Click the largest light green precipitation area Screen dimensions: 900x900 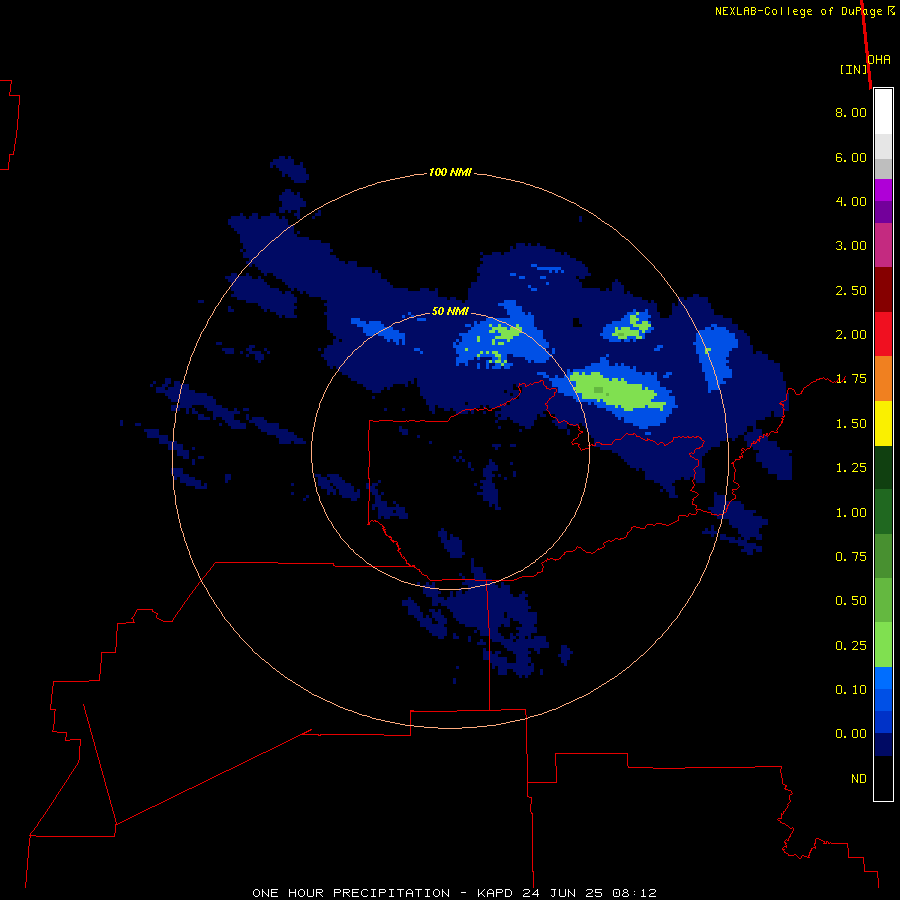(617, 392)
